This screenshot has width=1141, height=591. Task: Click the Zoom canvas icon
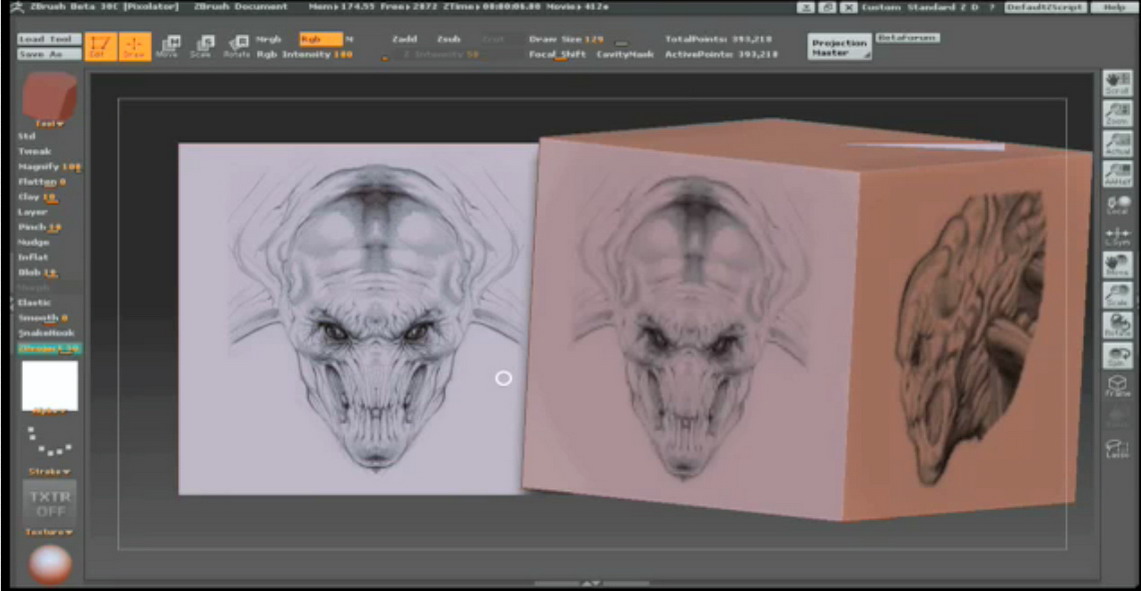(x=1117, y=114)
